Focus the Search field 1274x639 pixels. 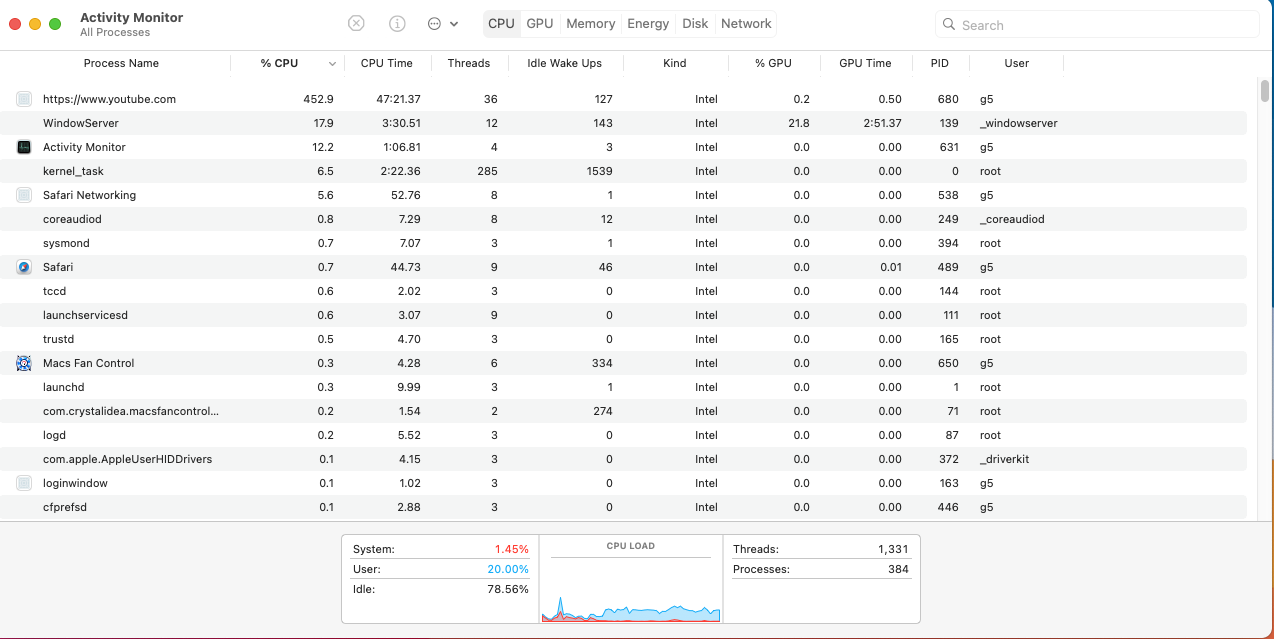[x=1097, y=25]
